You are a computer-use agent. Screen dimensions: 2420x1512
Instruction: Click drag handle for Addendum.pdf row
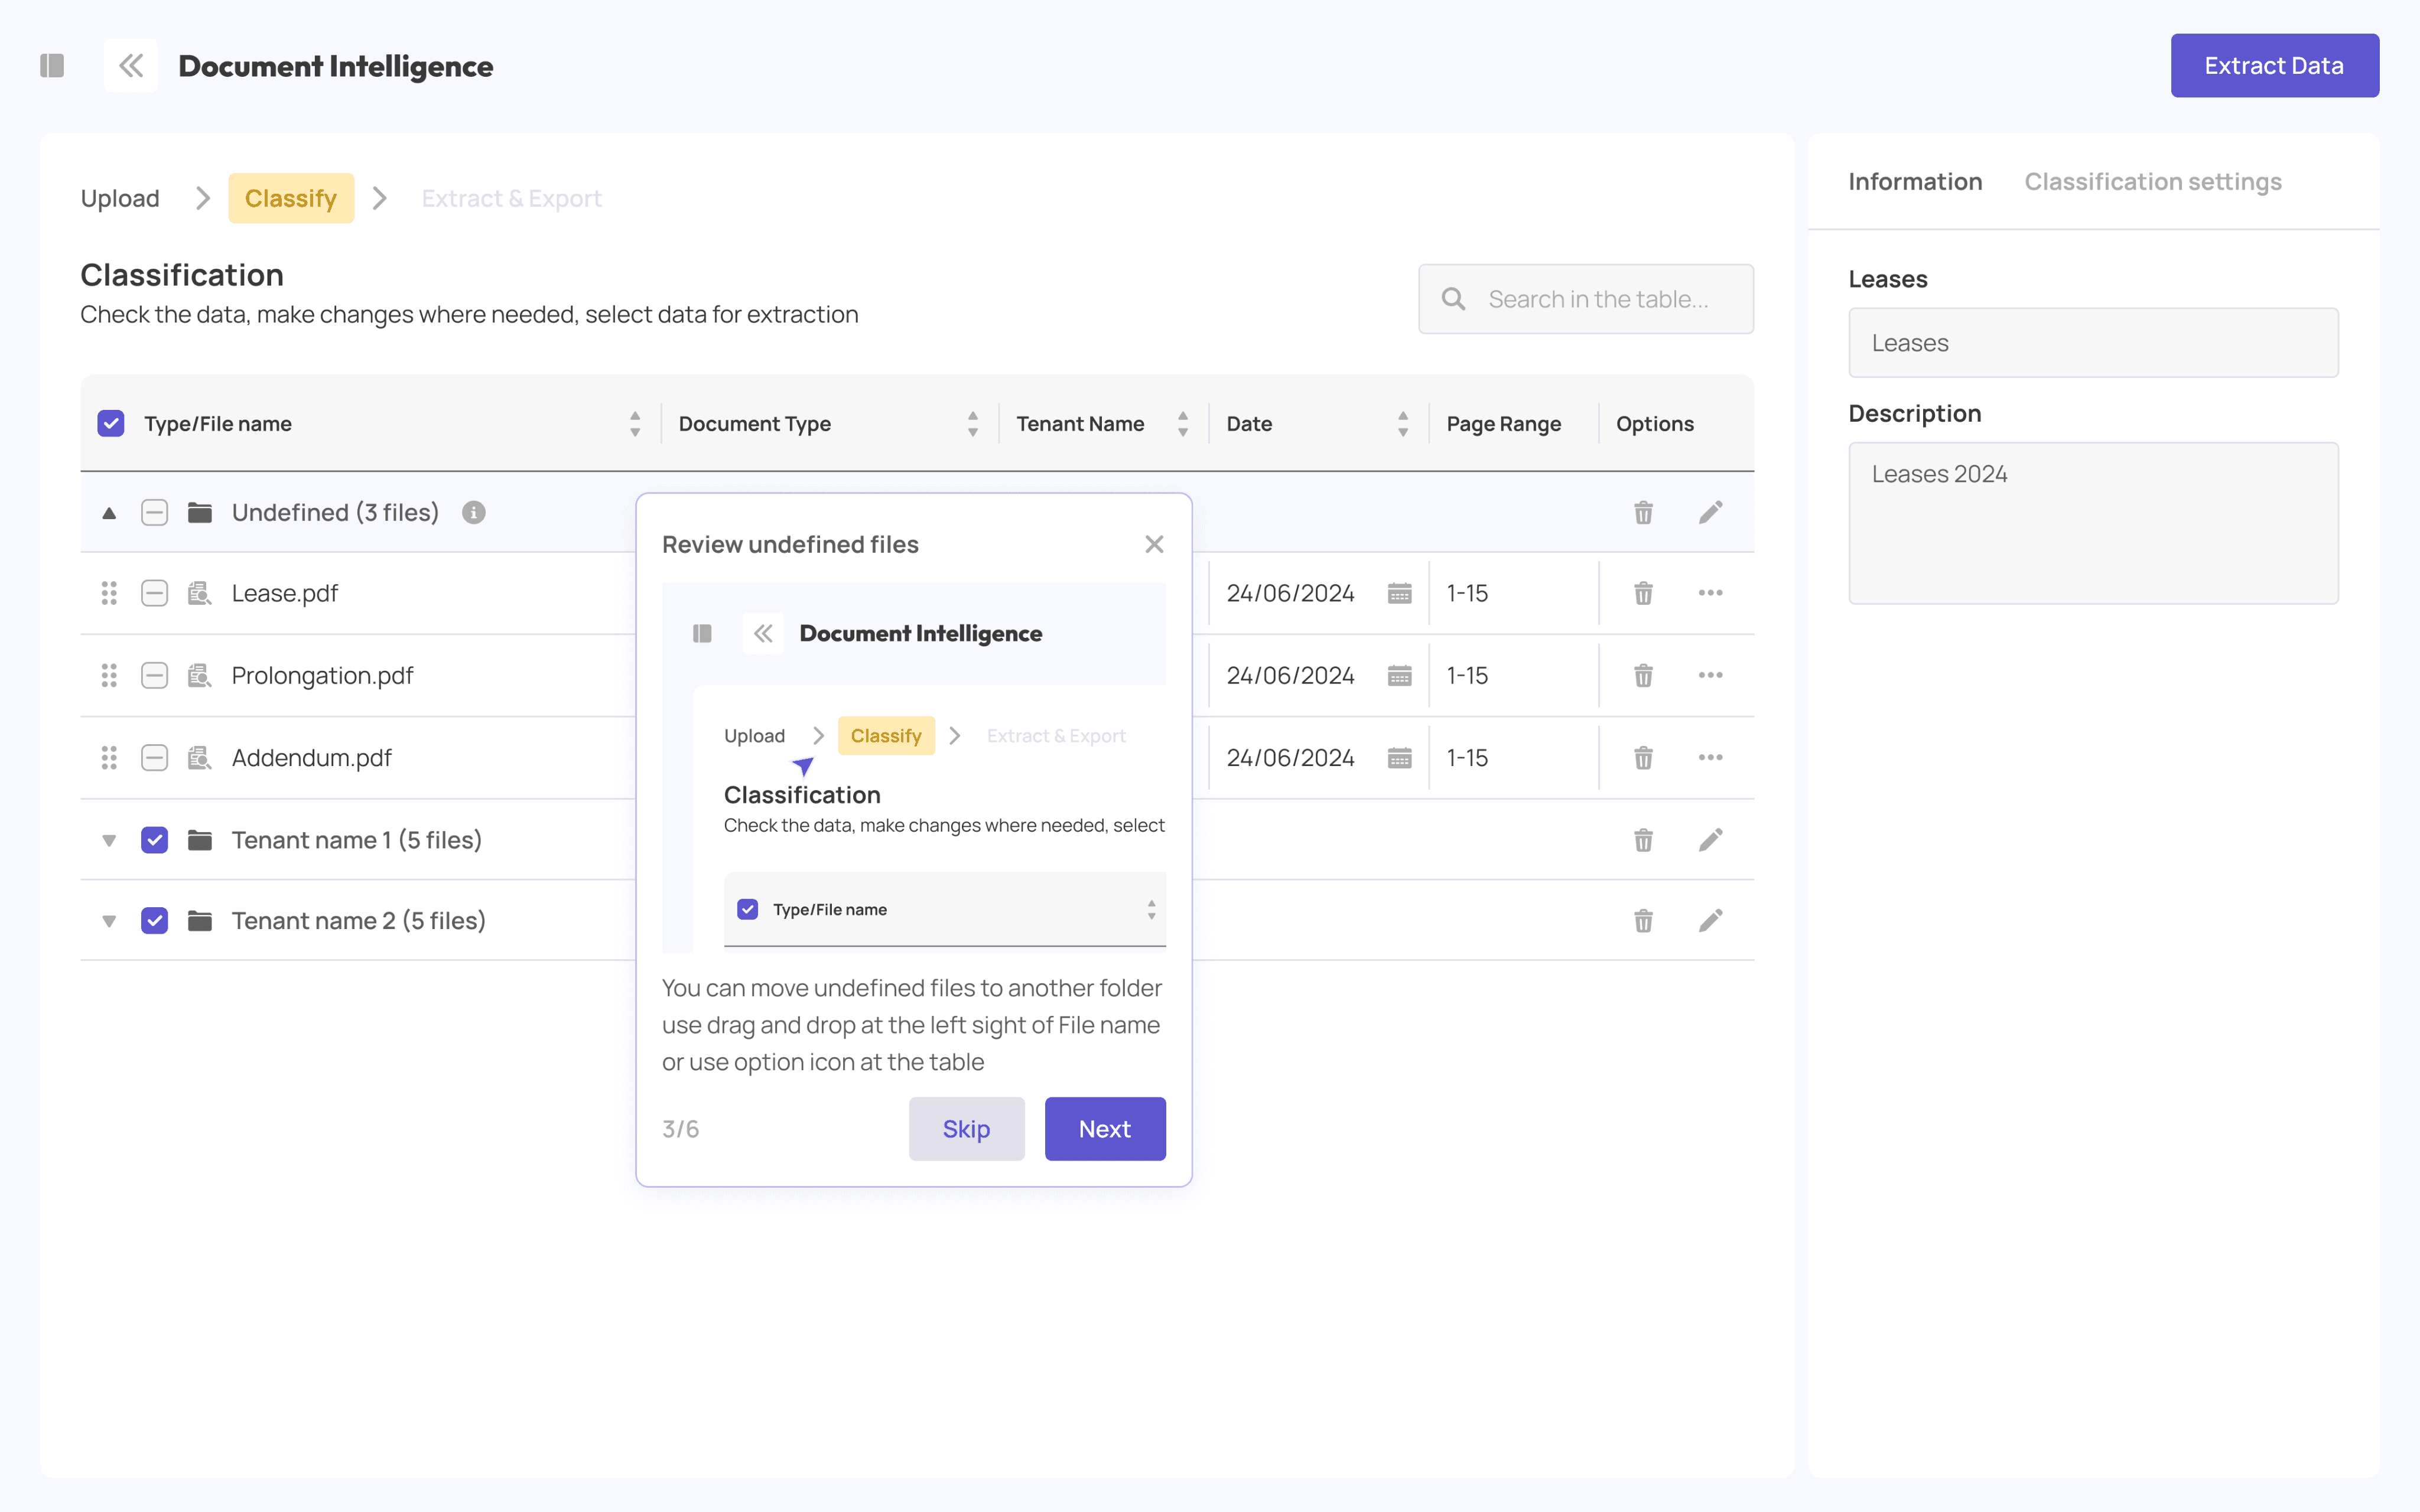[x=109, y=758]
